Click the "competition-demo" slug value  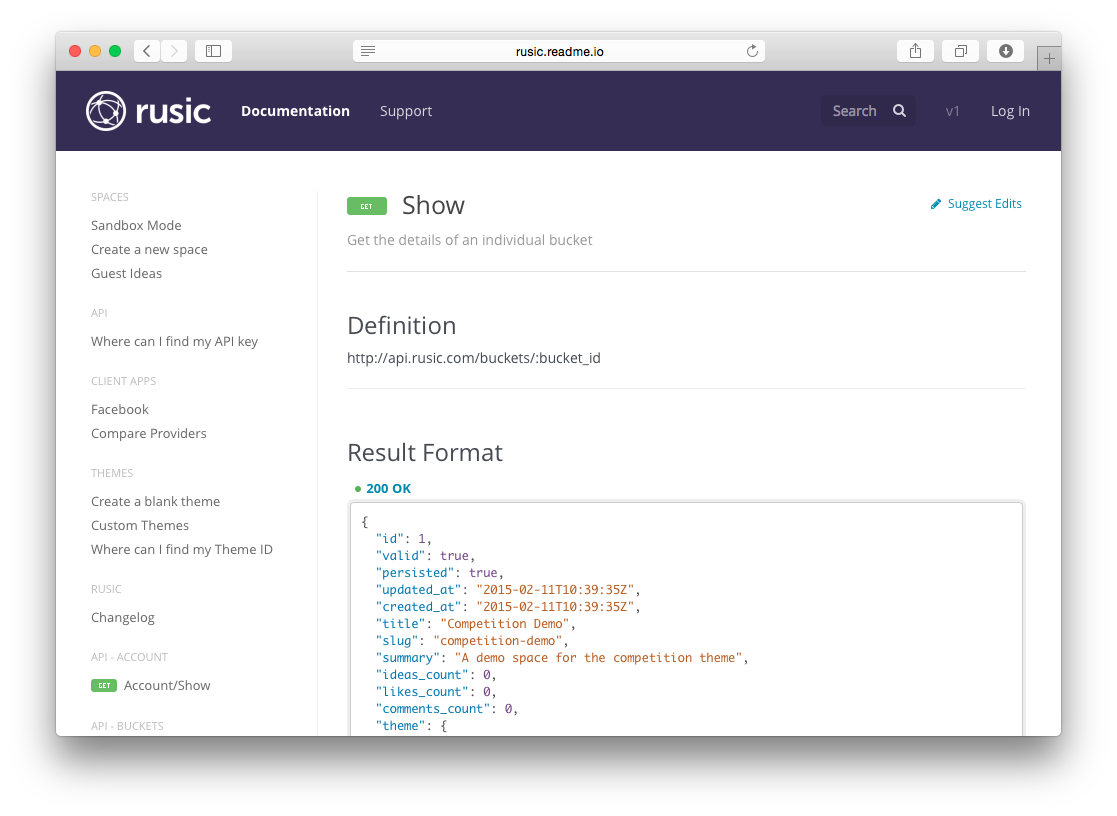[x=497, y=641]
